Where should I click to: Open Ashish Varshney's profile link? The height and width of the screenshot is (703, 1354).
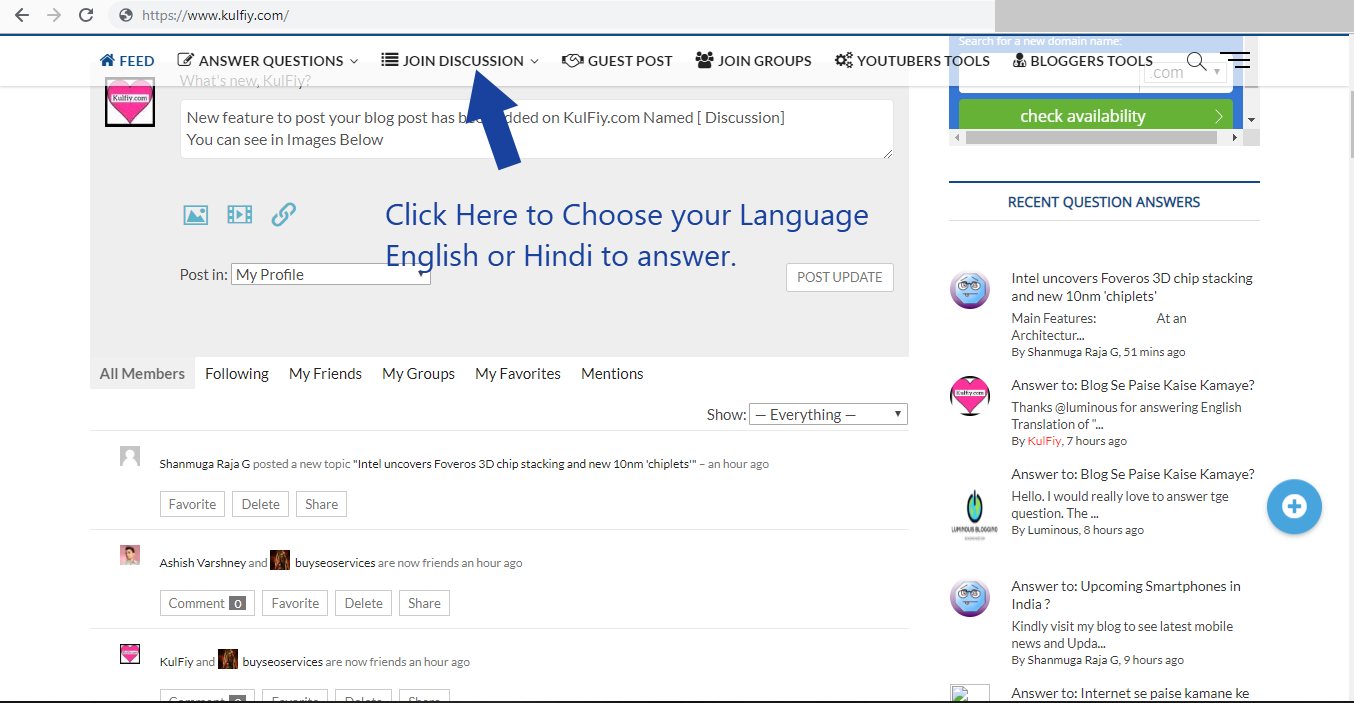(x=203, y=563)
